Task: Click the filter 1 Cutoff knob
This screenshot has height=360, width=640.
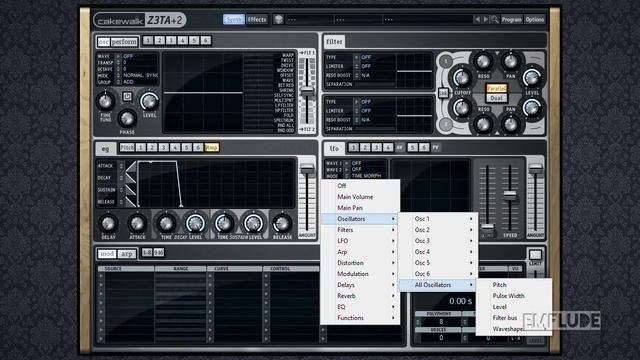Action: click(x=462, y=78)
